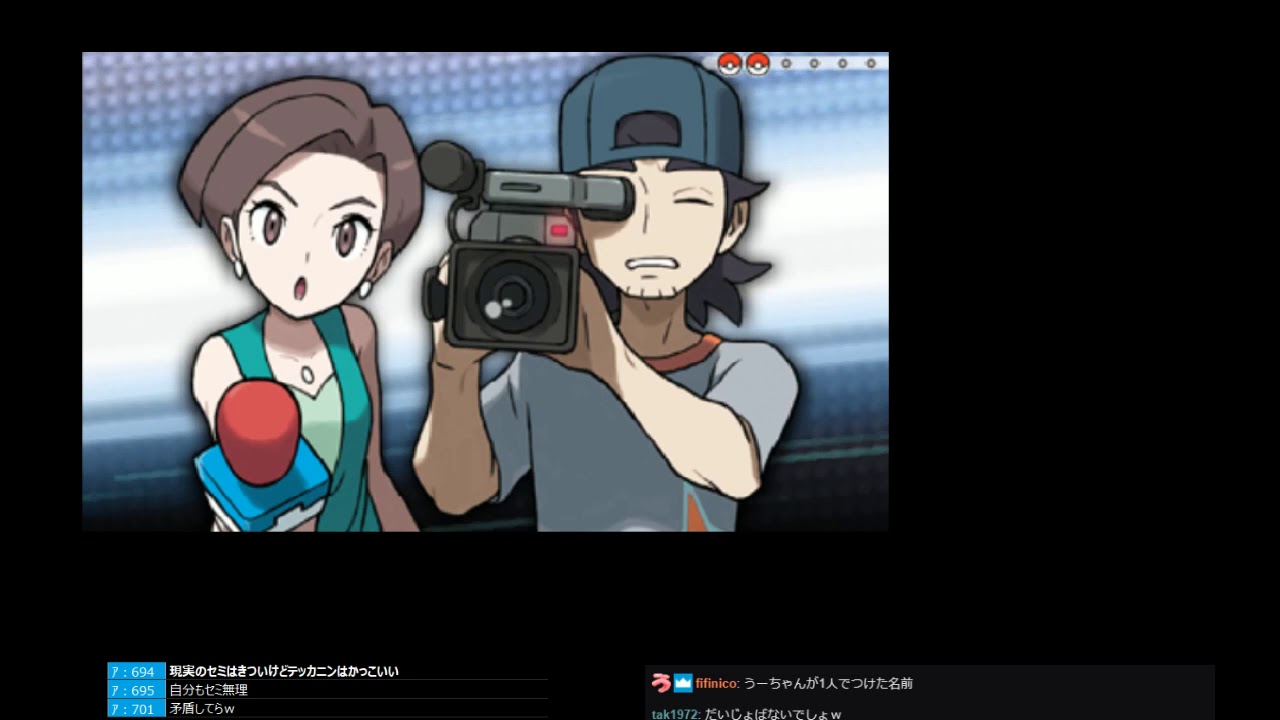Click the first empty party slot dot
This screenshot has height=720, width=1280.
(x=786, y=64)
